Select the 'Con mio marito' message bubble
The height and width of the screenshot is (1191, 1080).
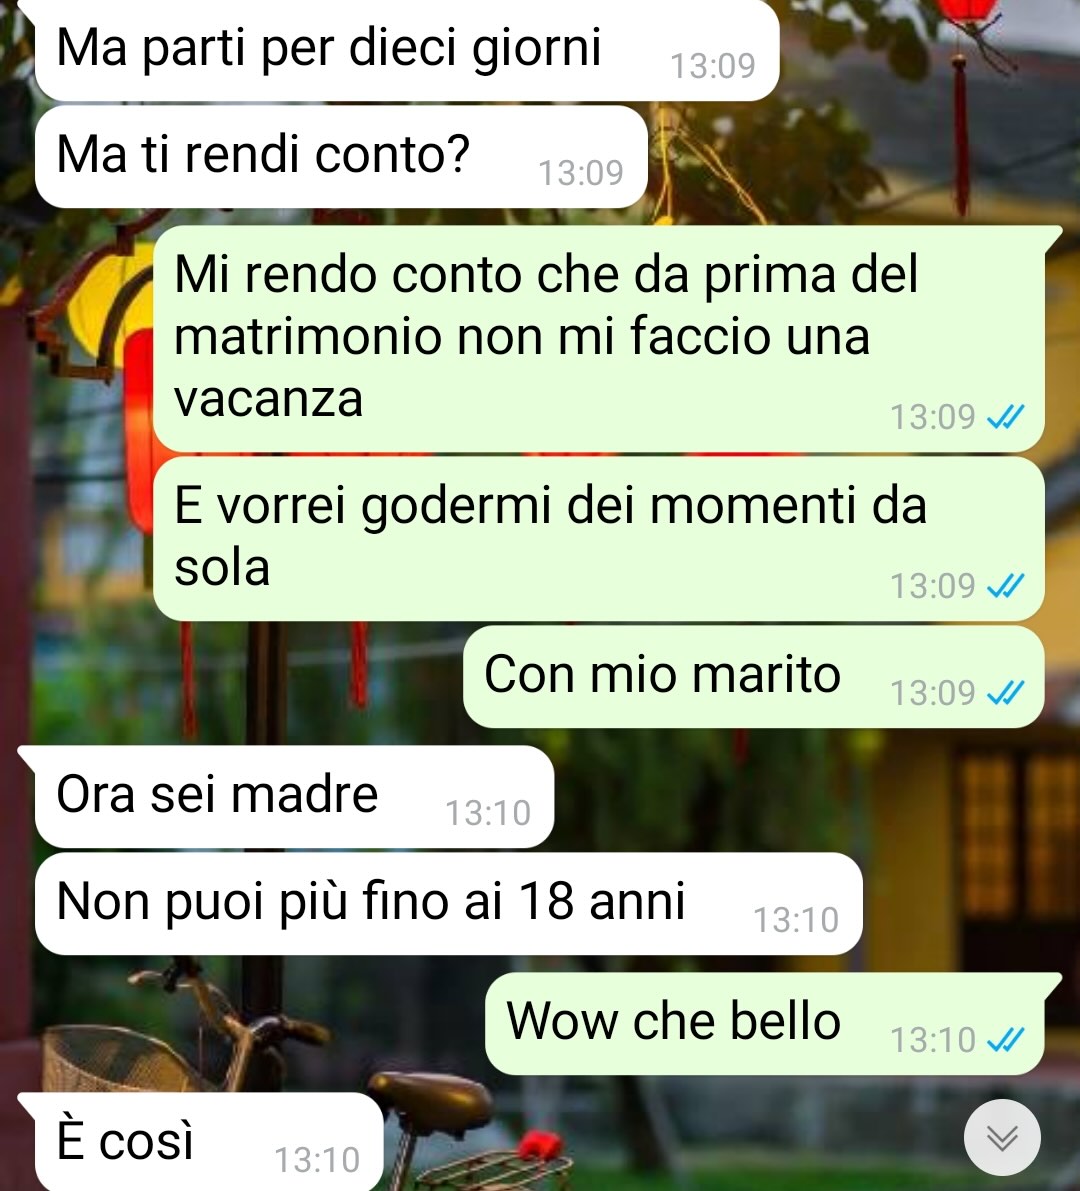click(754, 676)
